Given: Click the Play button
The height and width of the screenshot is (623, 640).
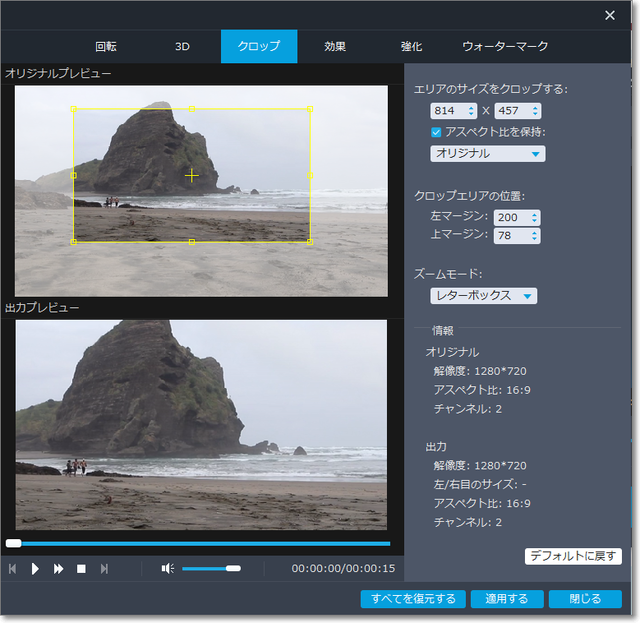Looking at the screenshot, I should click(x=35, y=569).
